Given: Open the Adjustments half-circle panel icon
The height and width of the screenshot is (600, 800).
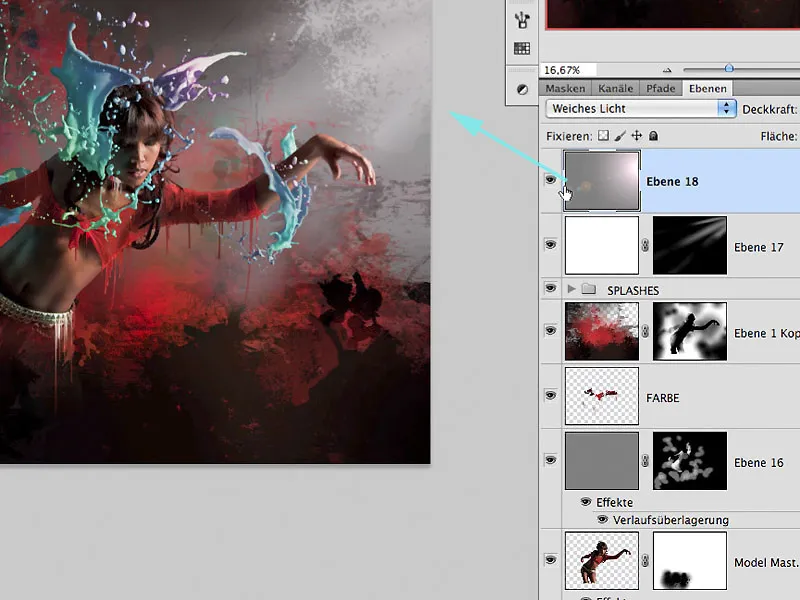Looking at the screenshot, I should (x=522, y=89).
